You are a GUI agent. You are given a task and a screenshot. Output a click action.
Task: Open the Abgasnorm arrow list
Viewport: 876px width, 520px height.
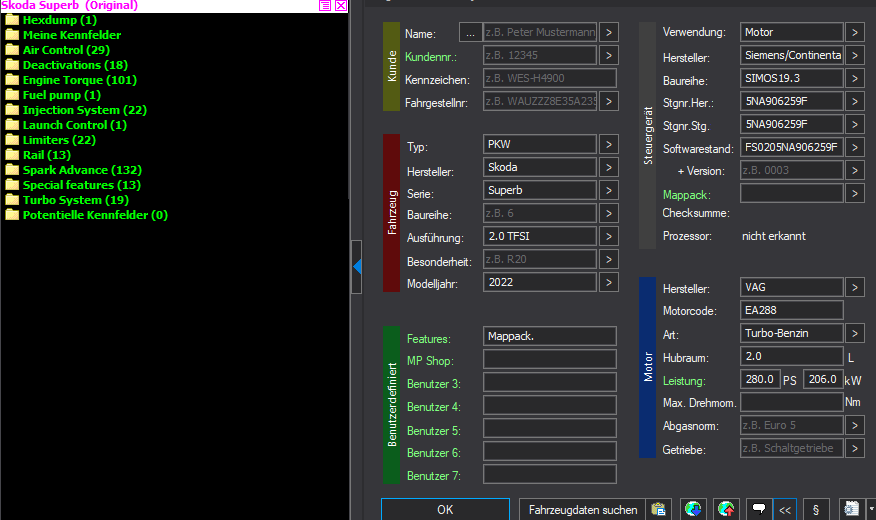click(x=855, y=425)
